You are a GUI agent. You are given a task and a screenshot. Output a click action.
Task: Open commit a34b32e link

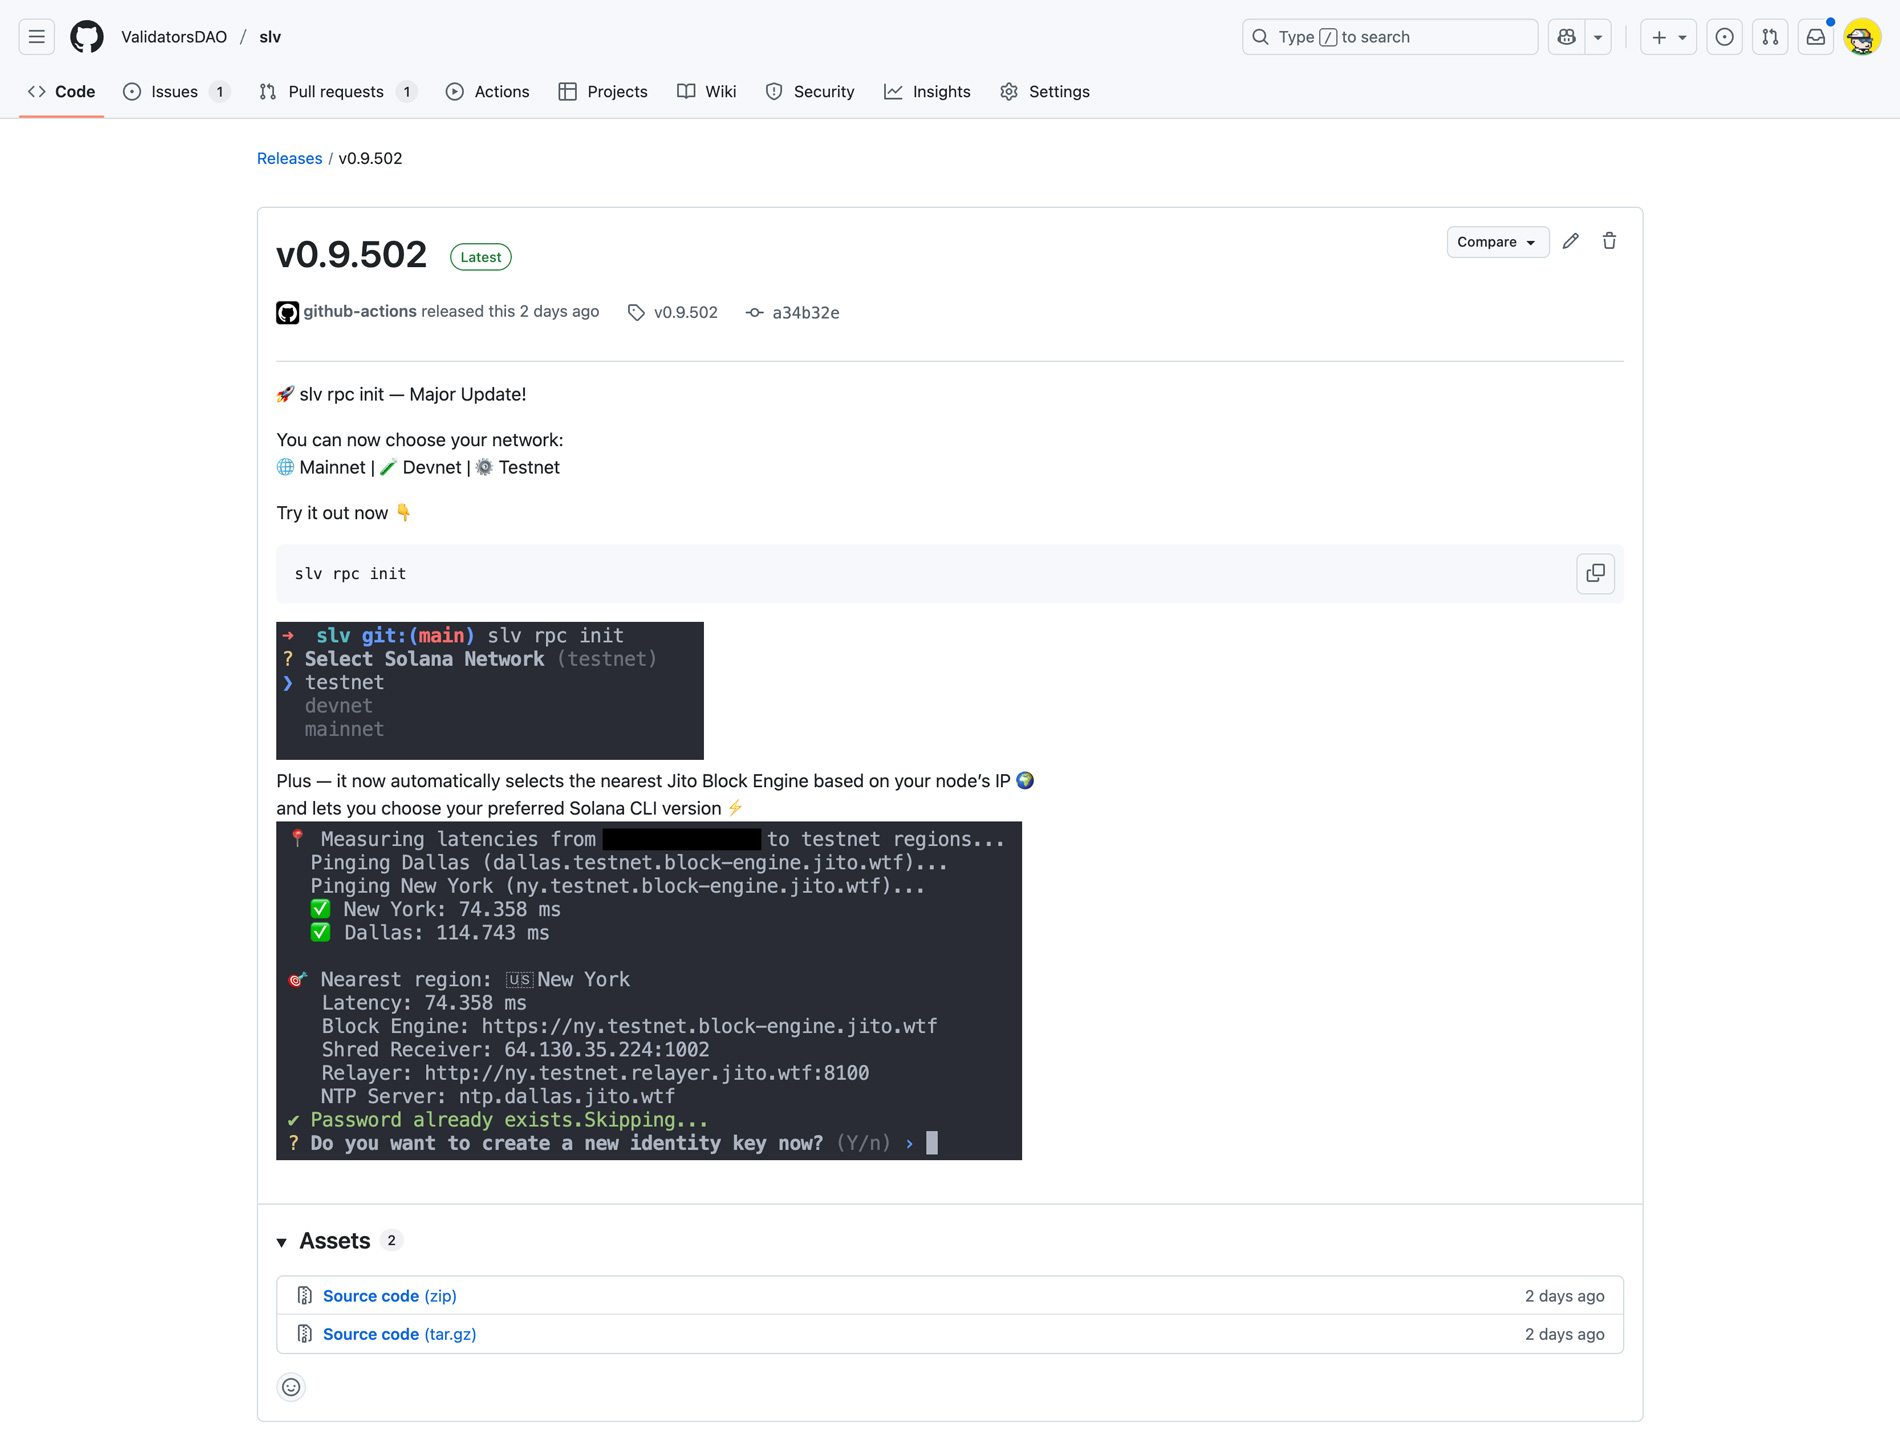click(804, 313)
